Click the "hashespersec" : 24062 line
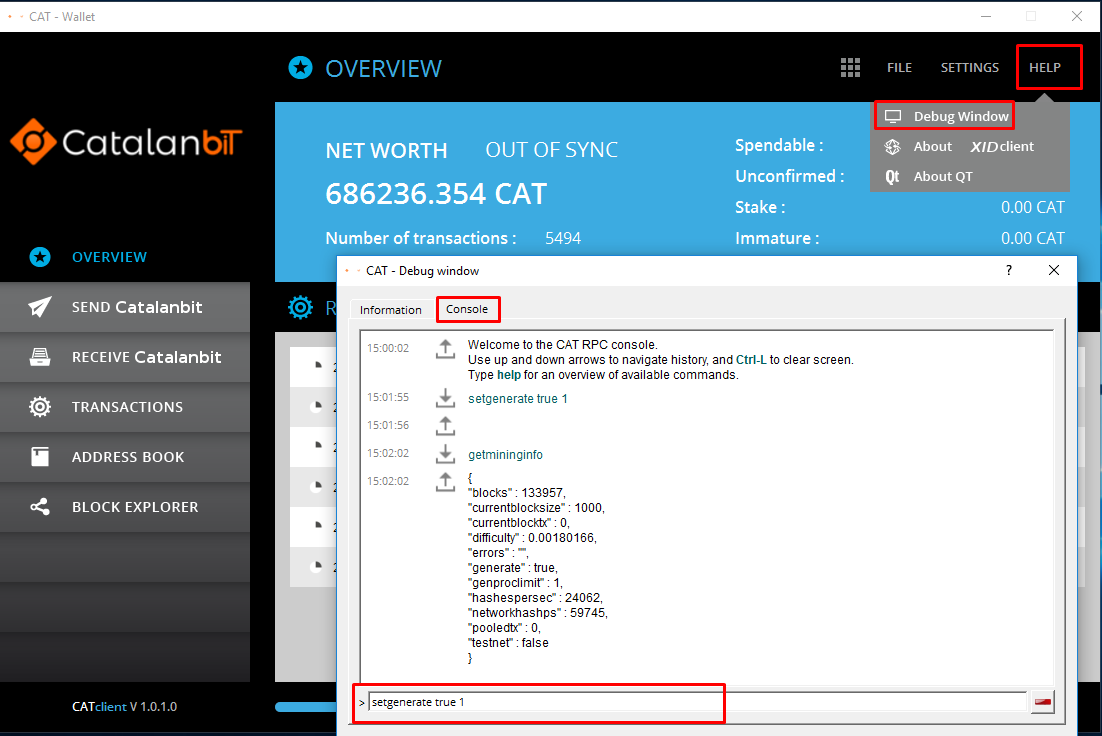The height and width of the screenshot is (736, 1102). (x=536, y=598)
